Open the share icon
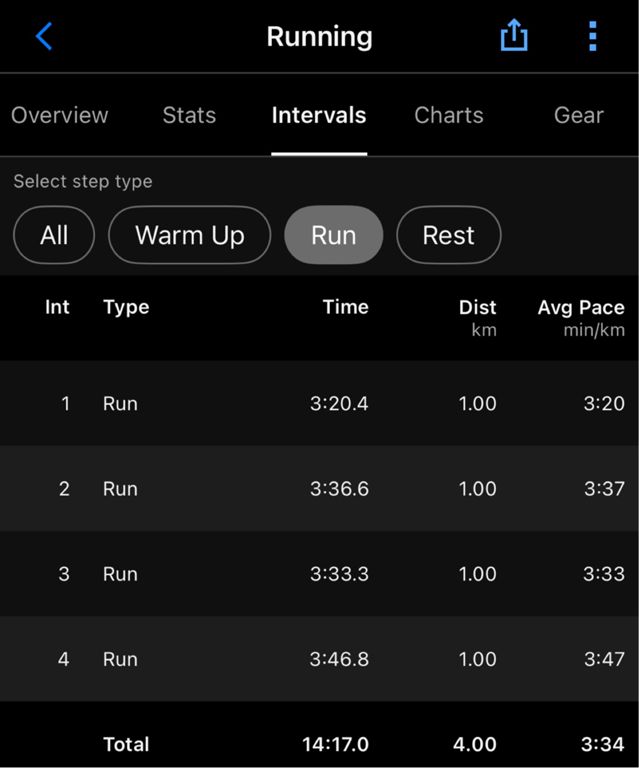The height and width of the screenshot is (768, 639). point(514,35)
